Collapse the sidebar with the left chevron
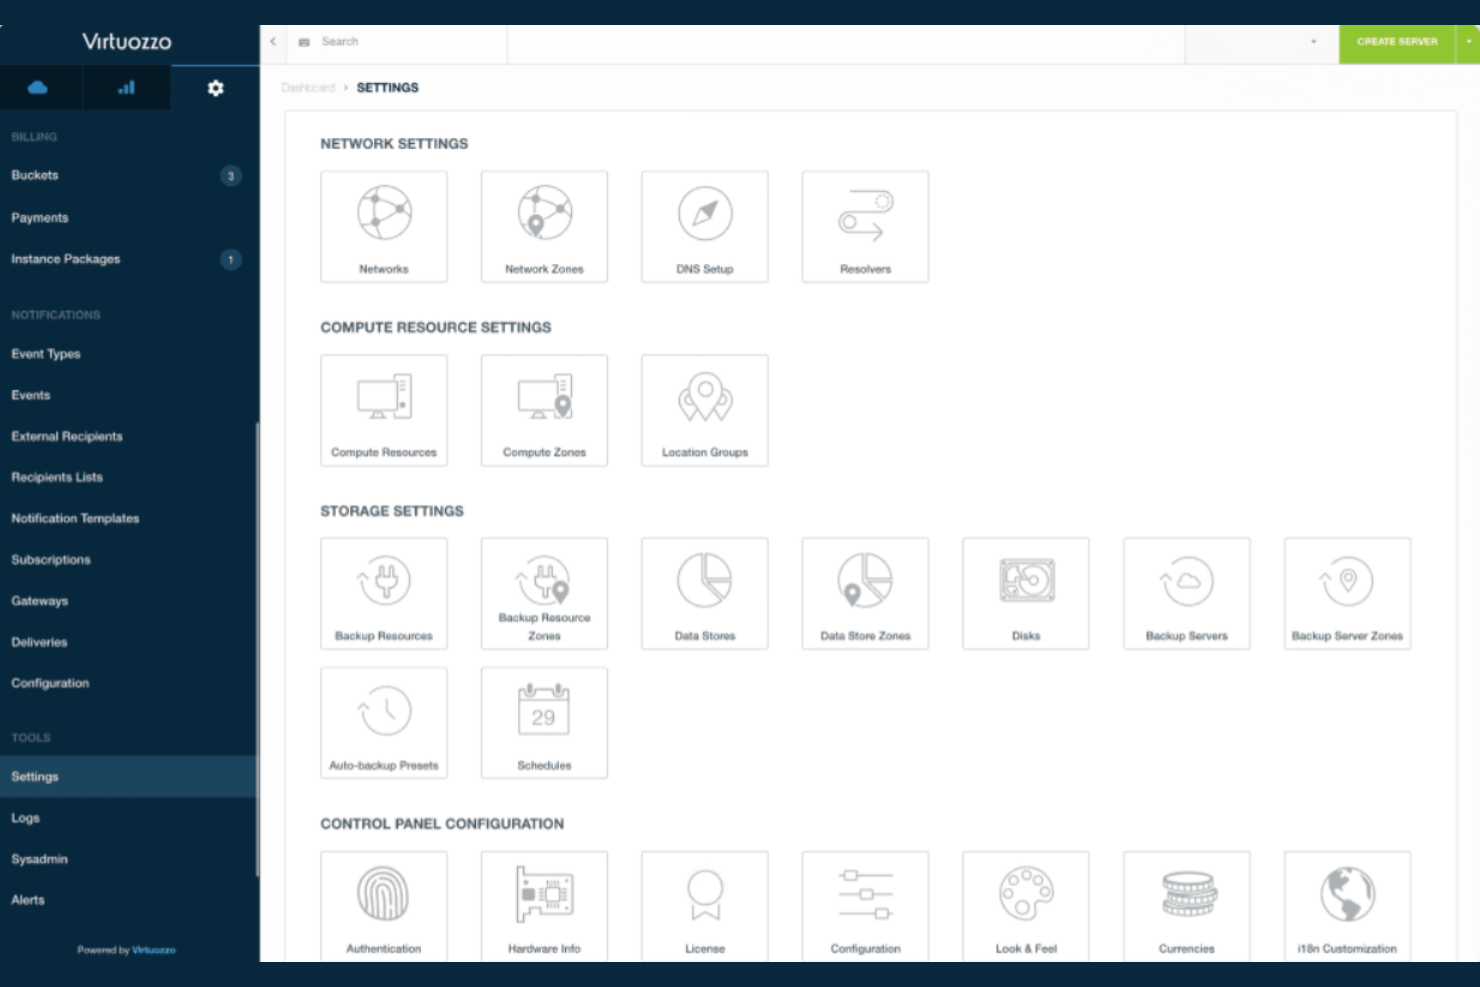Viewport: 1480px width, 987px height. coord(272,41)
